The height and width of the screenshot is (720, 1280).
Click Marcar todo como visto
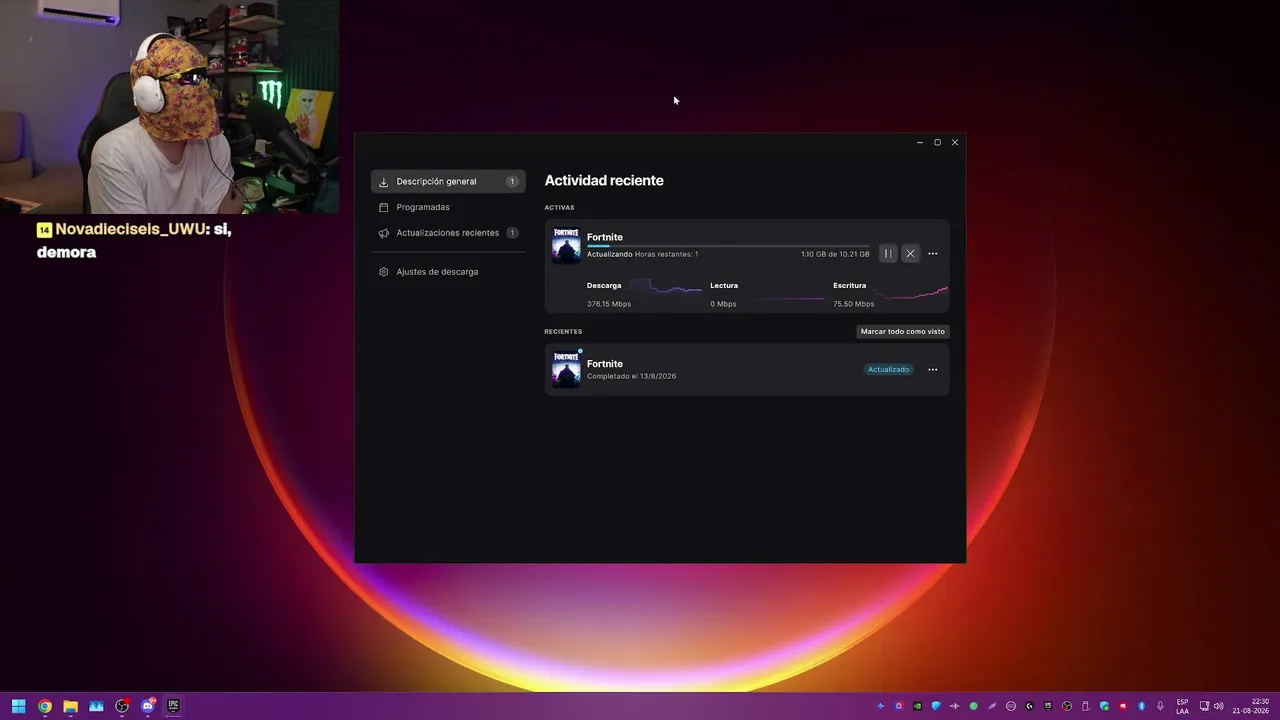(903, 331)
